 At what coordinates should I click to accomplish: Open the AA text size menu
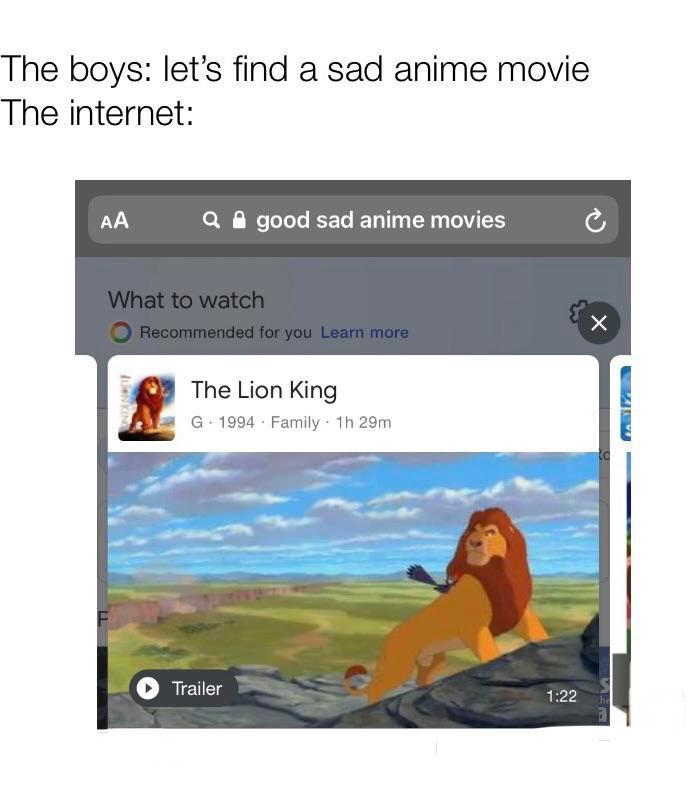115,221
